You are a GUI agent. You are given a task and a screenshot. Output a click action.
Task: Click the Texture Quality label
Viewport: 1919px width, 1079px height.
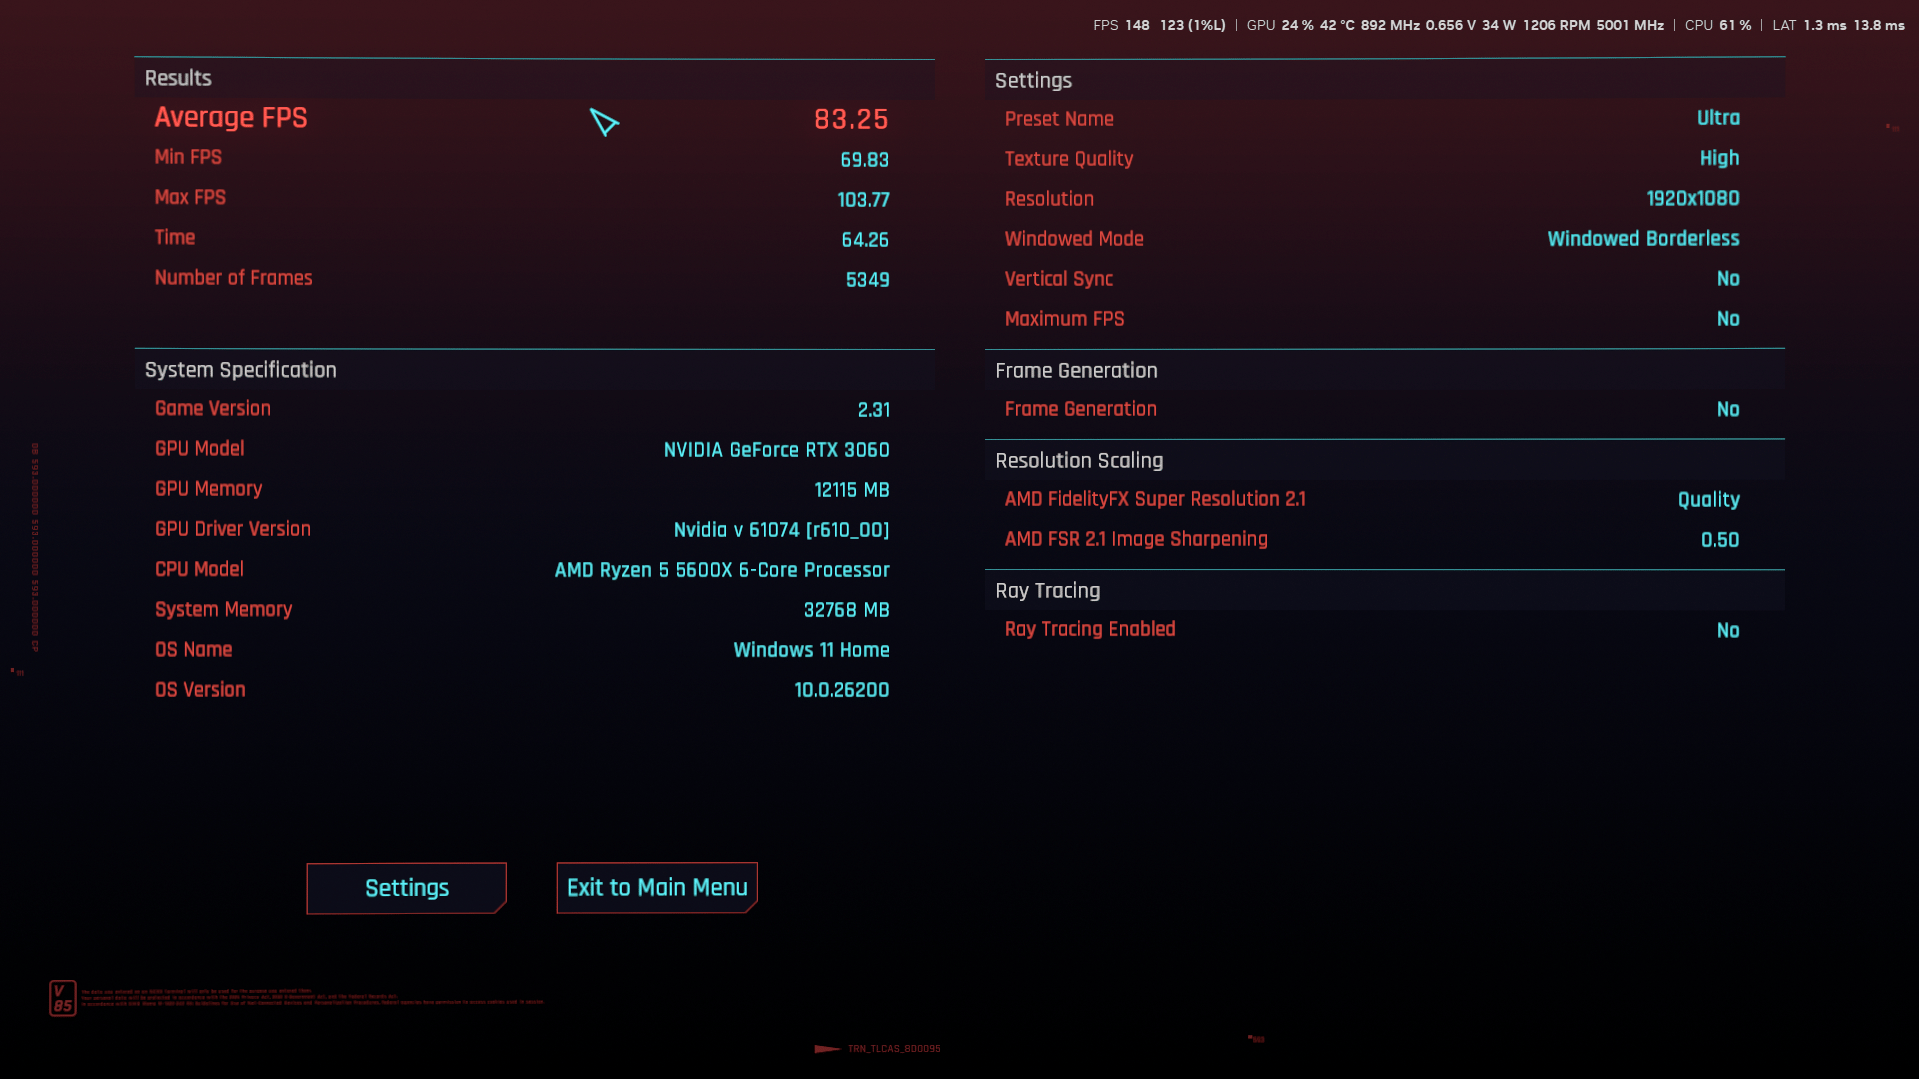tap(1068, 159)
